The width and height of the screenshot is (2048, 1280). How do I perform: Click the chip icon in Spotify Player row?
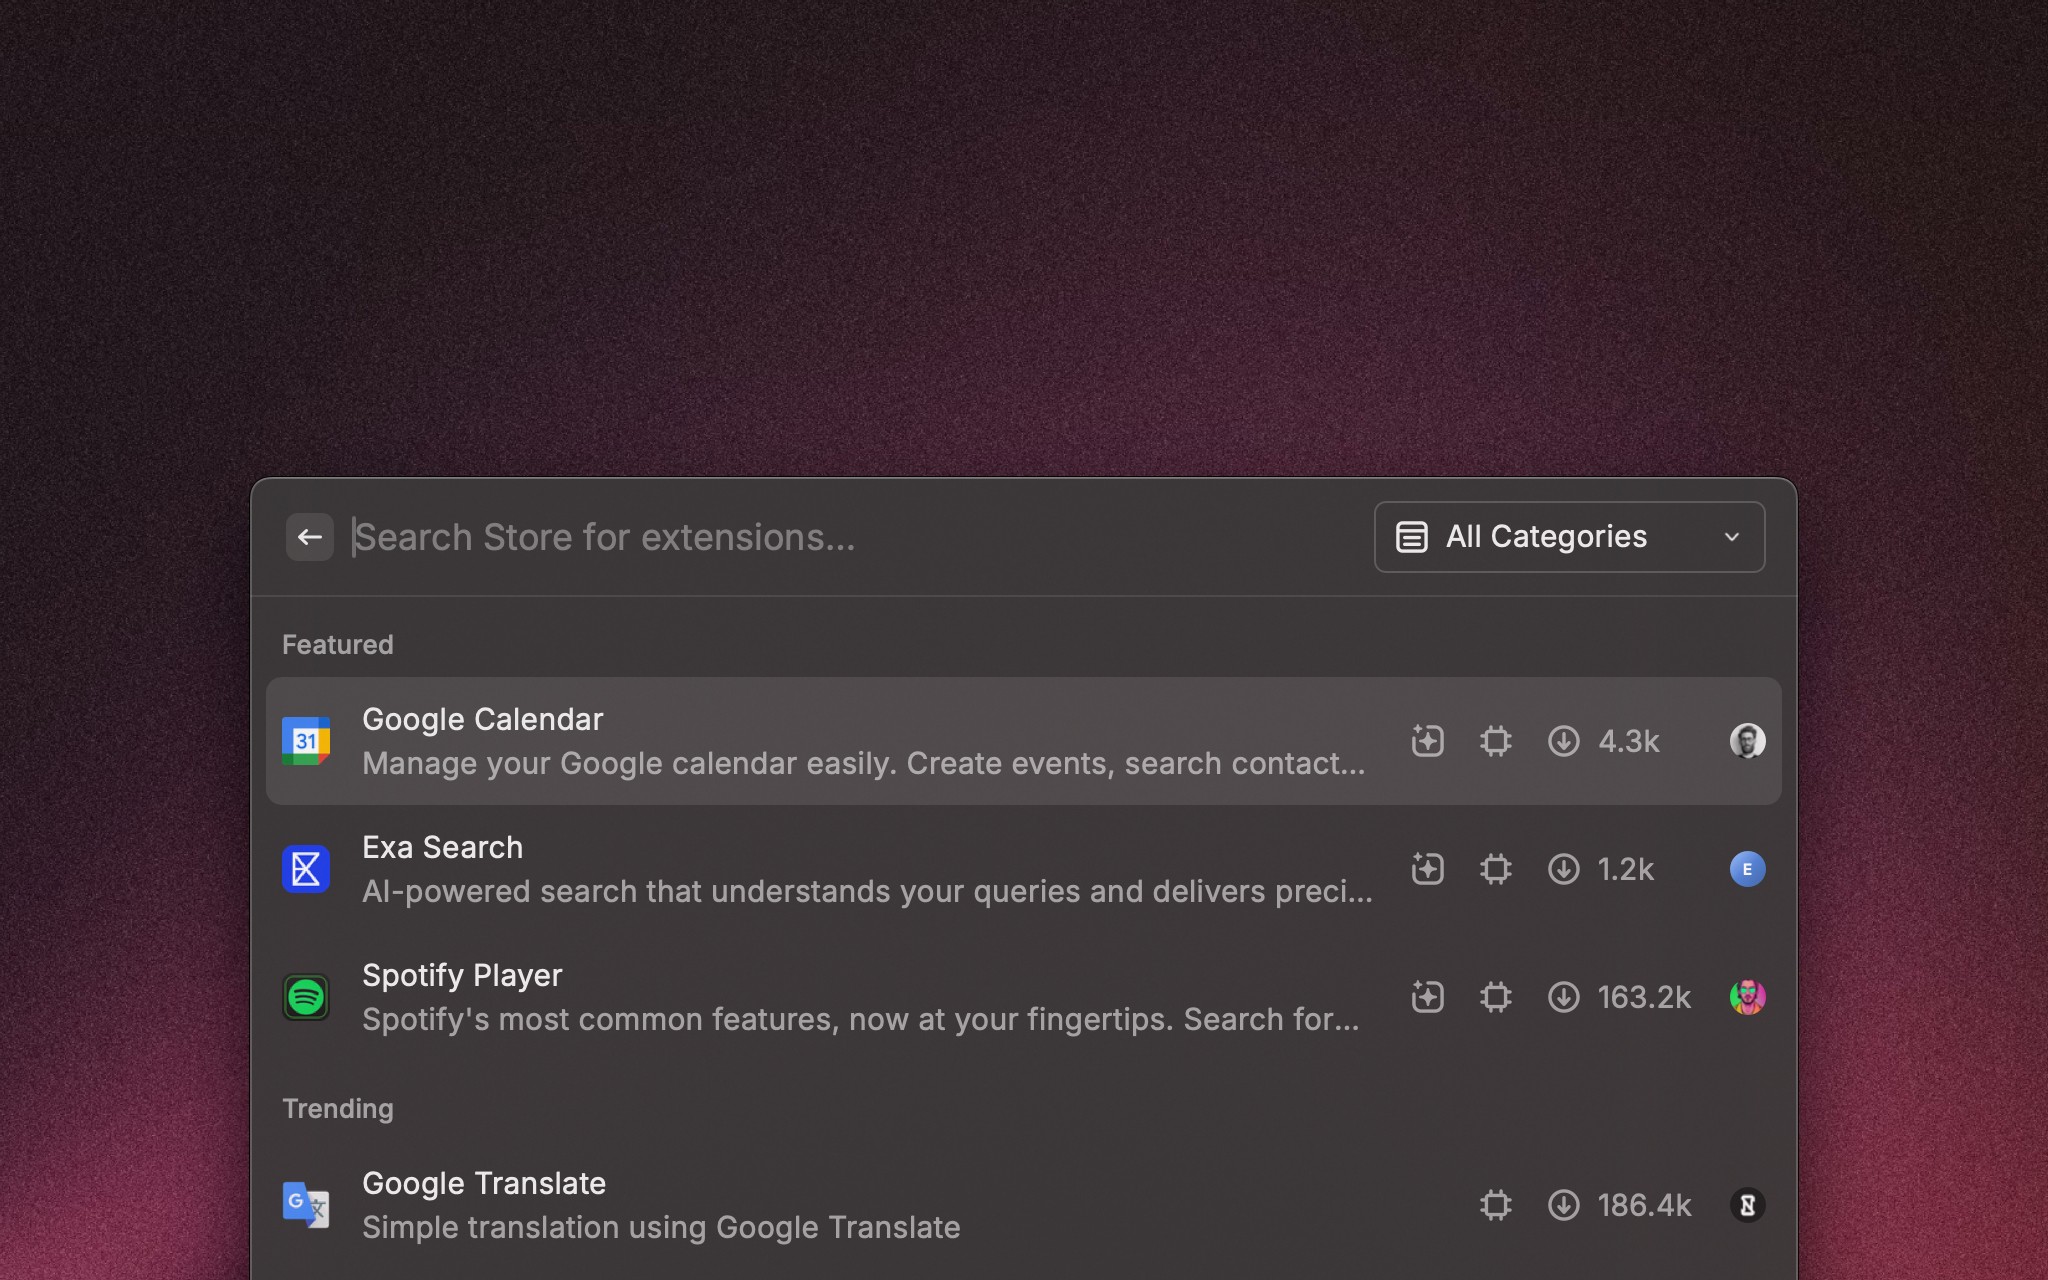[1495, 997]
